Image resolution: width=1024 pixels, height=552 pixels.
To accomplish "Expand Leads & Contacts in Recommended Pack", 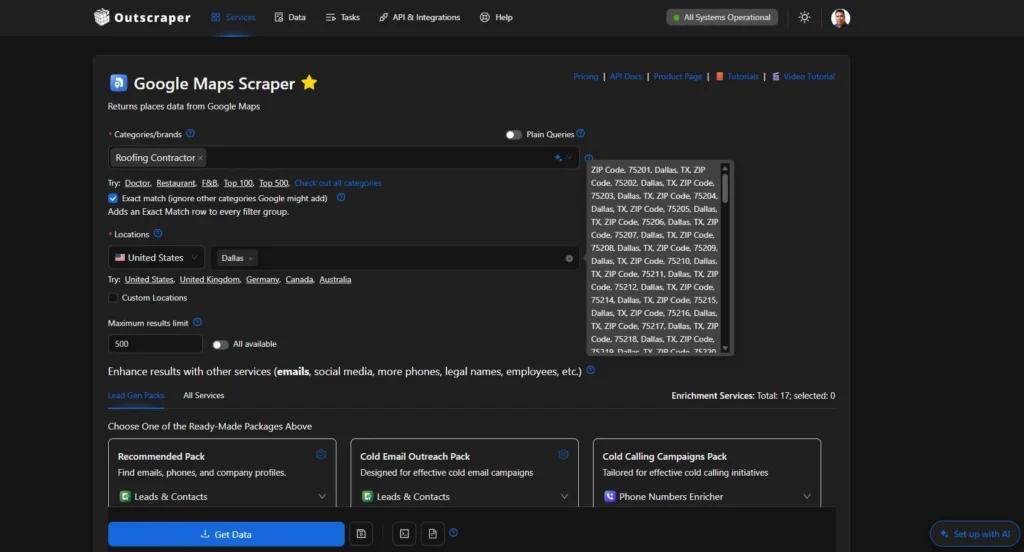I will pyautogui.click(x=322, y=496).
